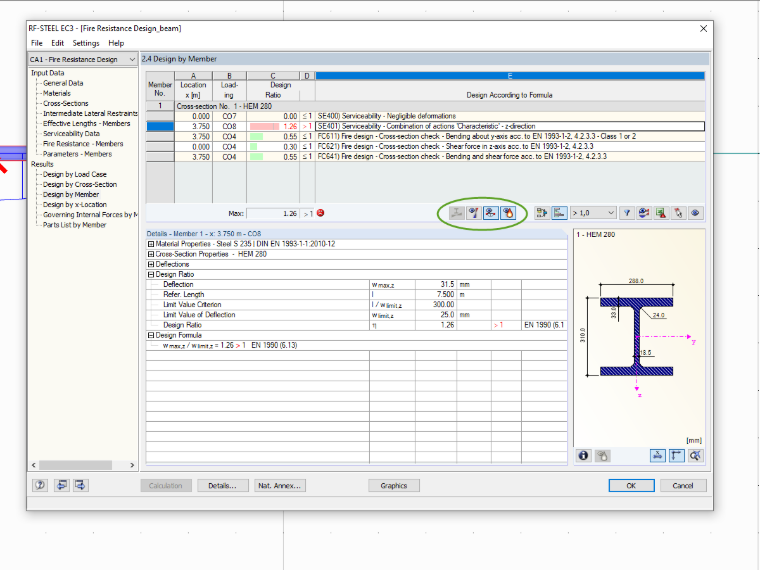
Task: Toggle the serviceability design results icon
Action: click(491, 213)
